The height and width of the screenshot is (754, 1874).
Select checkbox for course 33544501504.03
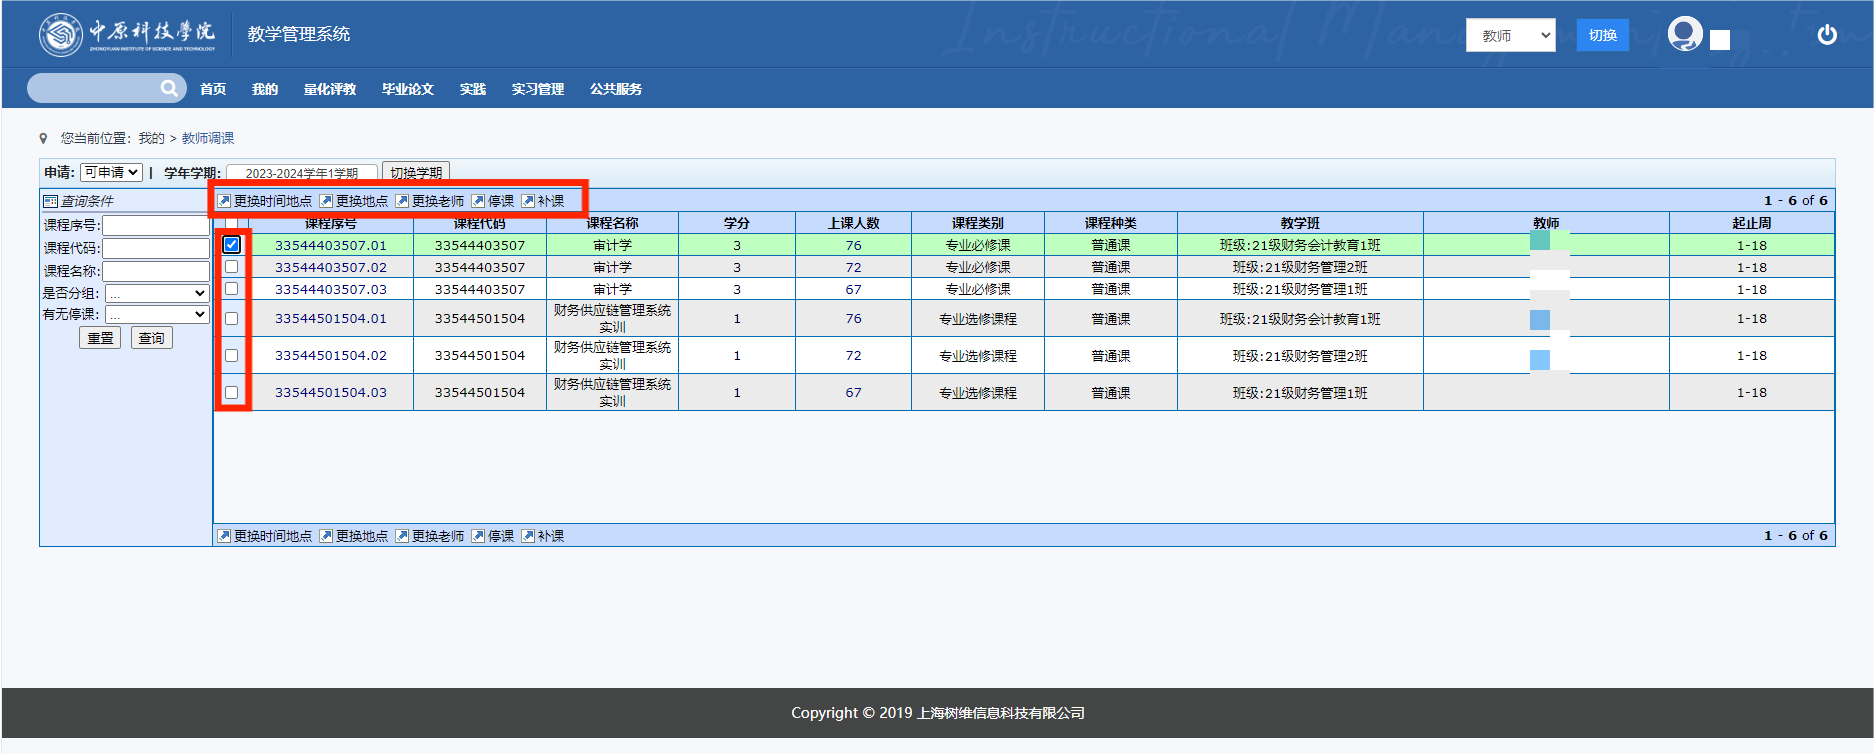[232, 392]
